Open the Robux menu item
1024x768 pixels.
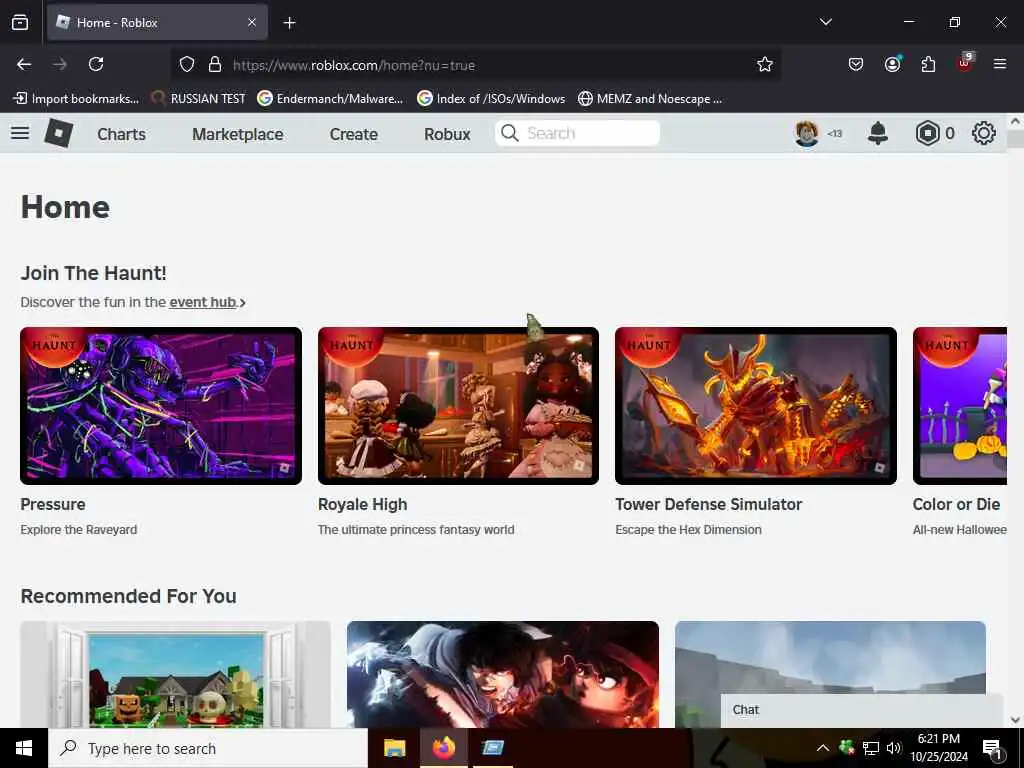[447, 134]
